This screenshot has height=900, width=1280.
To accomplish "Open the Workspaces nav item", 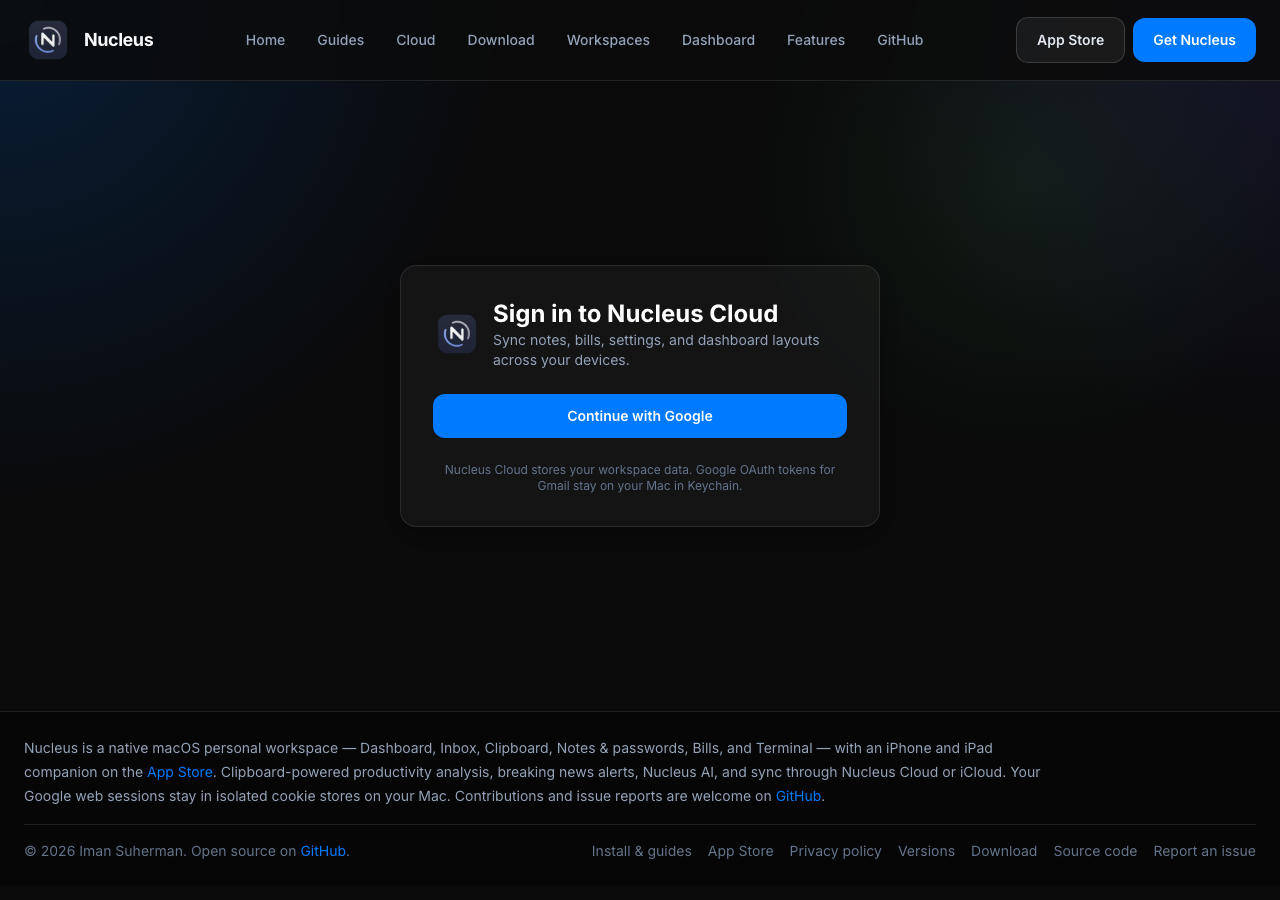I will pyautogui.click(x=608, y=40).
